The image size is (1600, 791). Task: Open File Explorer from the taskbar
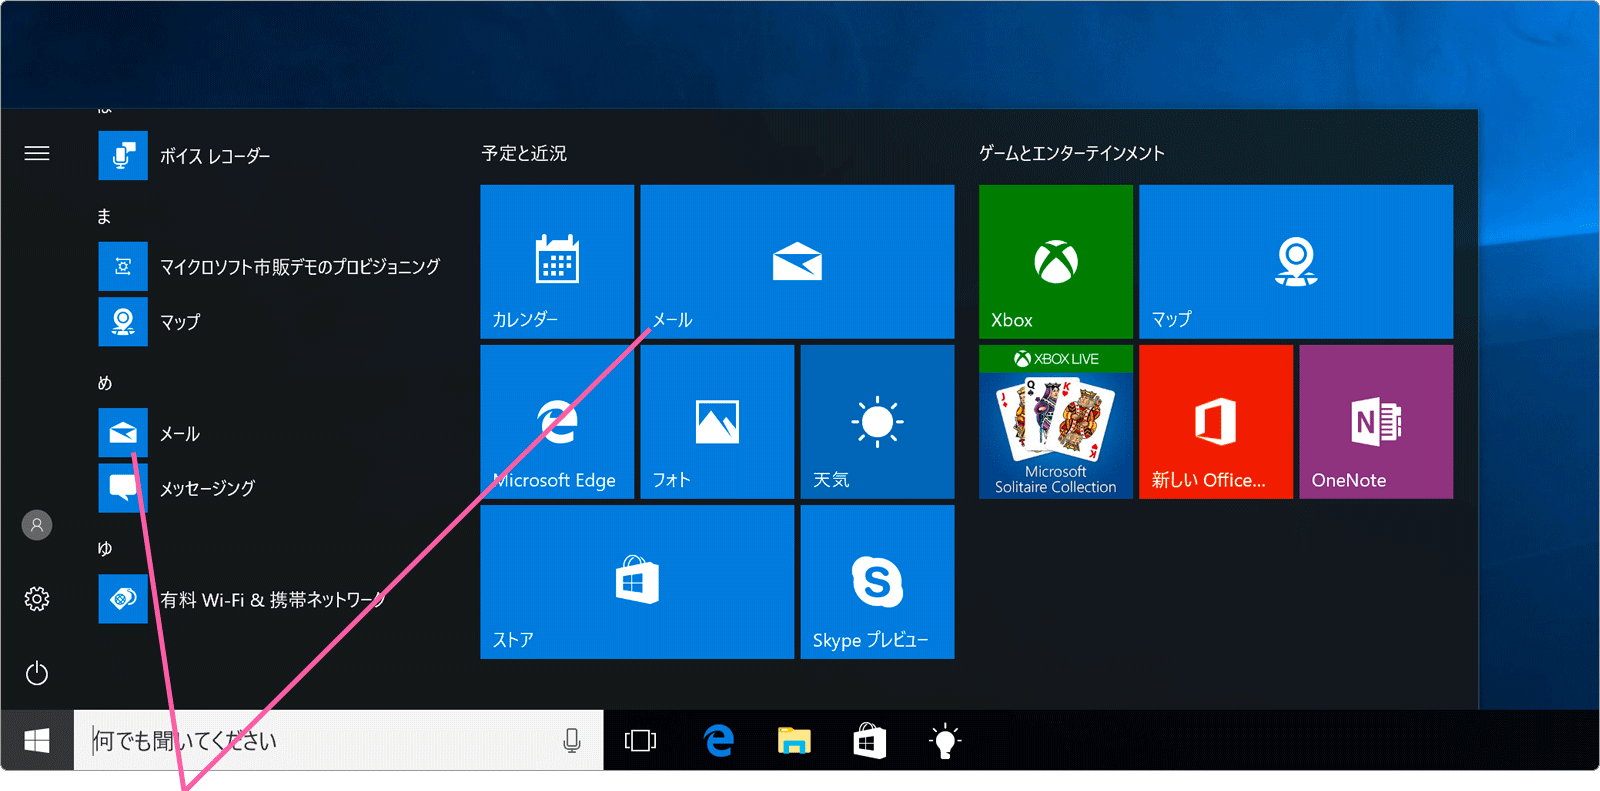[794, 740]
